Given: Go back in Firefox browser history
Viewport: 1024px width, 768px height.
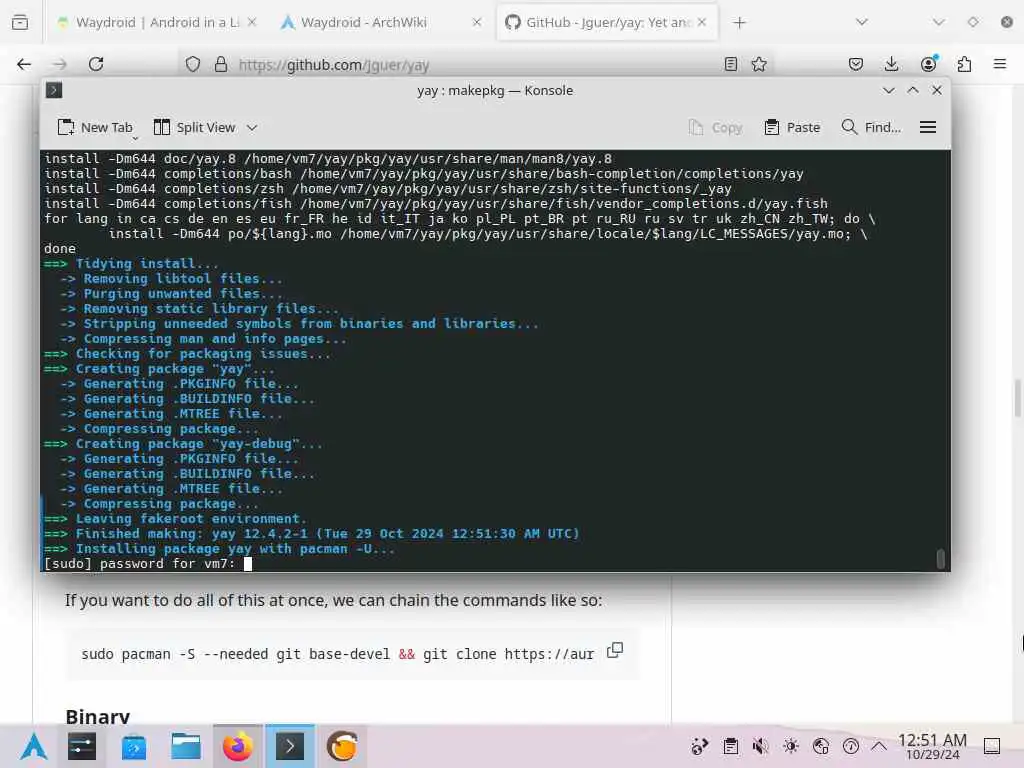Looking at the screenshot, I should click(x=24, y=64).
